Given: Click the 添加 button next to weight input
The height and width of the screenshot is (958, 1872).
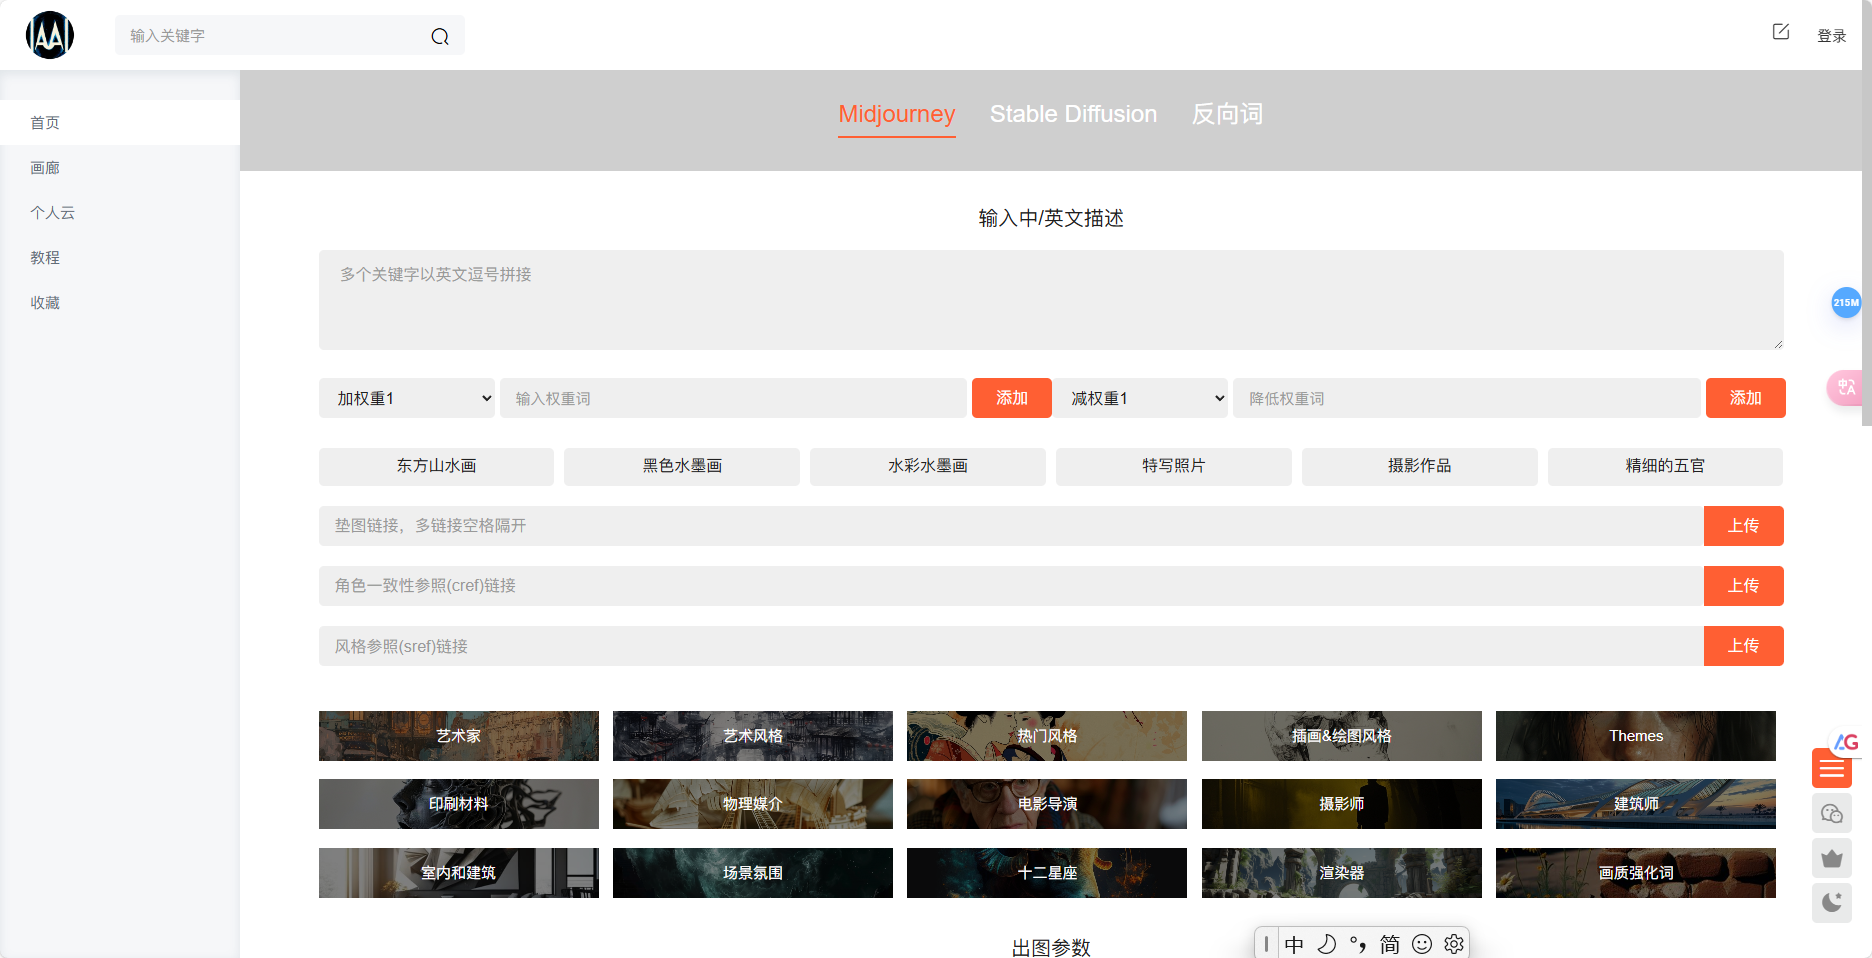Looking at the screenshot, I should (1011, 397).
